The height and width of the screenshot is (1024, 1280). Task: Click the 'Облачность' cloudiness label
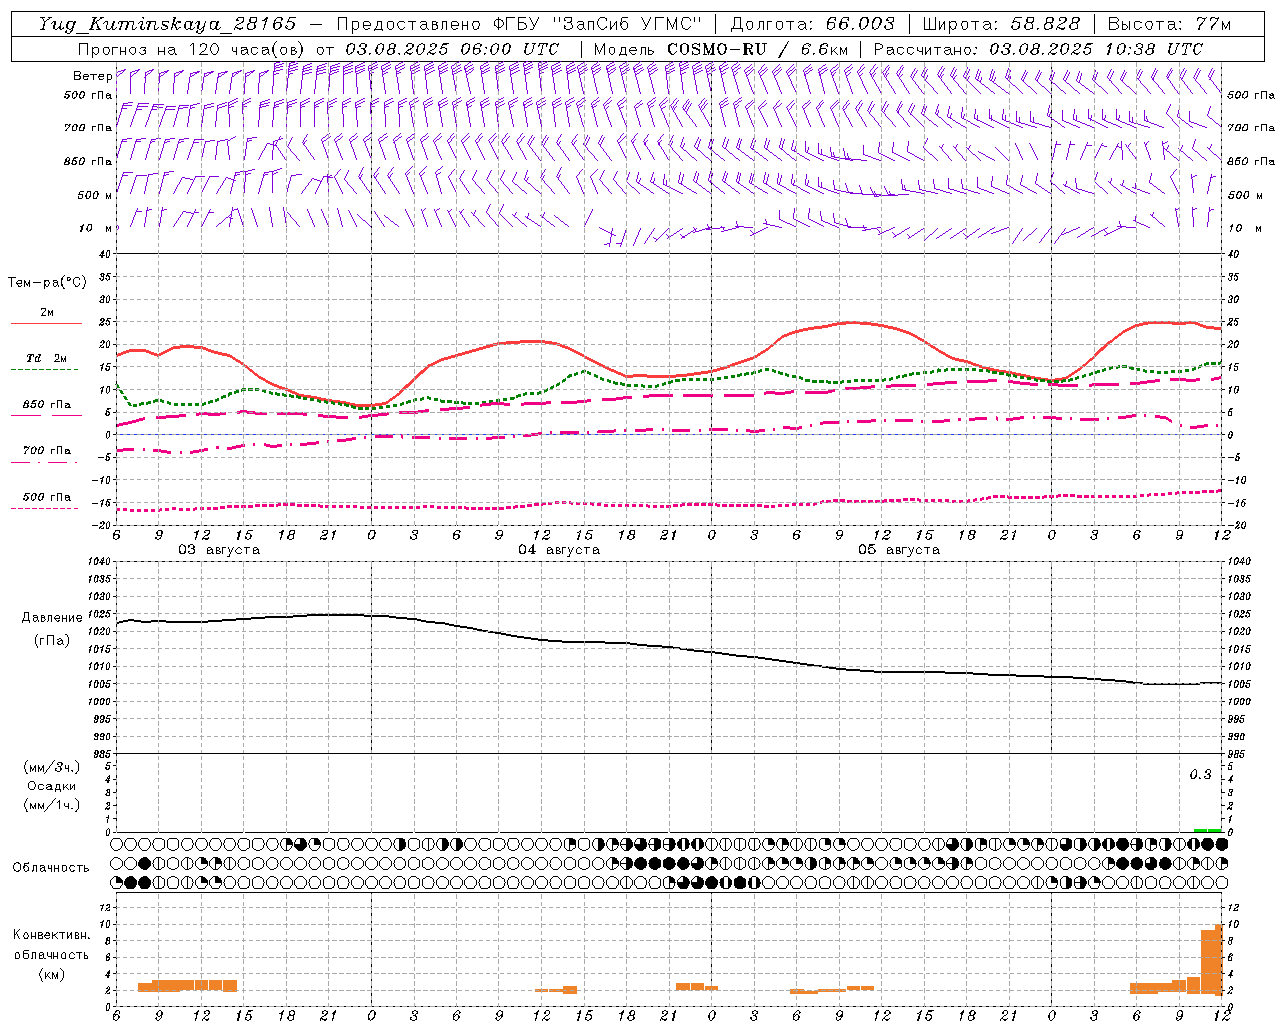[51, 867]
